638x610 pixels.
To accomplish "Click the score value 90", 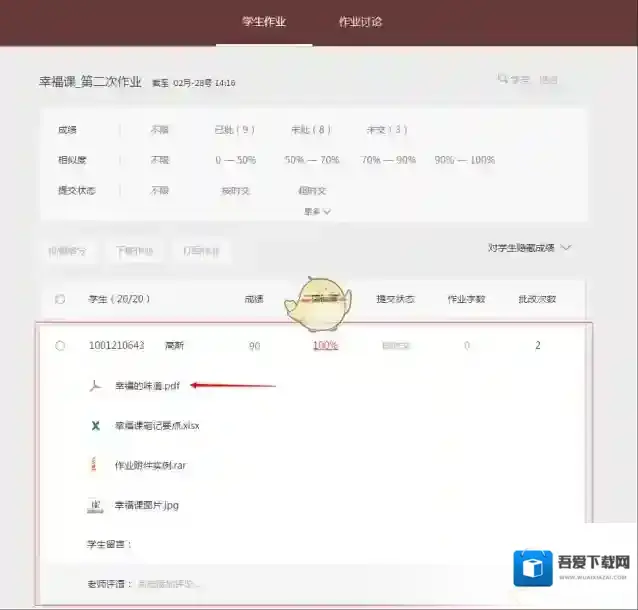I will 254,346.
